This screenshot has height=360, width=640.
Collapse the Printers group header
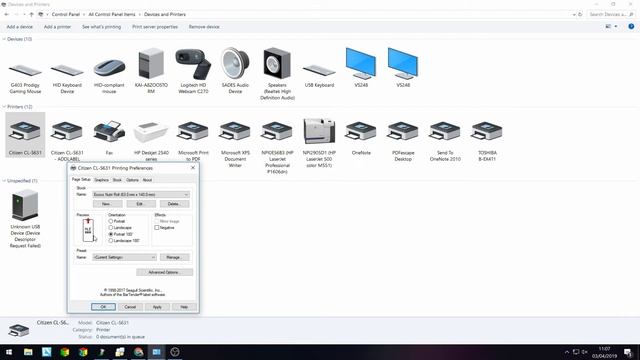(4, 107)
